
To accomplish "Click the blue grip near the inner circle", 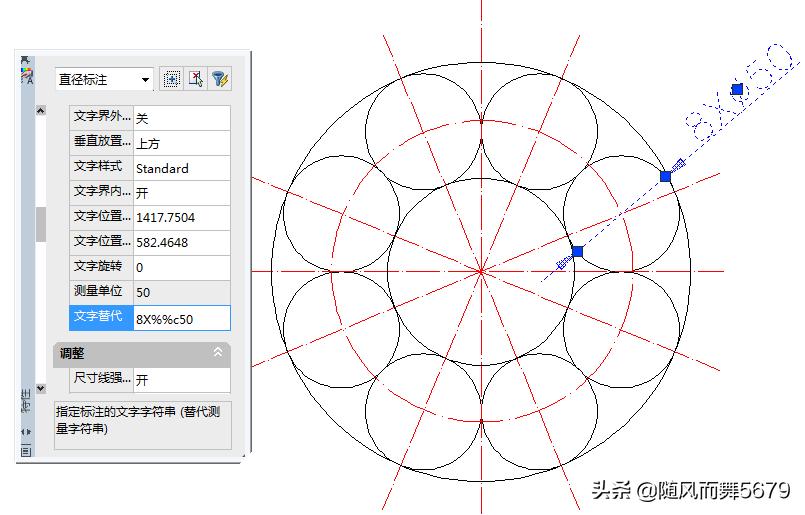I will (x=577, y=251).
